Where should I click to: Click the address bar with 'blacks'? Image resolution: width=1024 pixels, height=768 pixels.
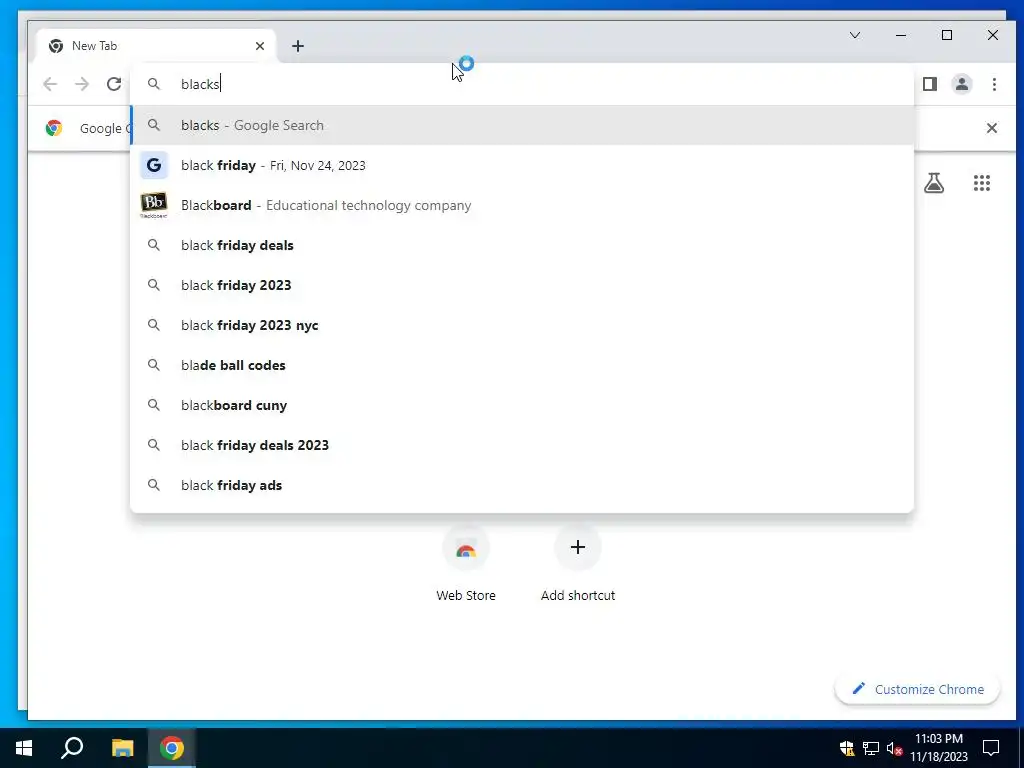[x=522, y=84]
